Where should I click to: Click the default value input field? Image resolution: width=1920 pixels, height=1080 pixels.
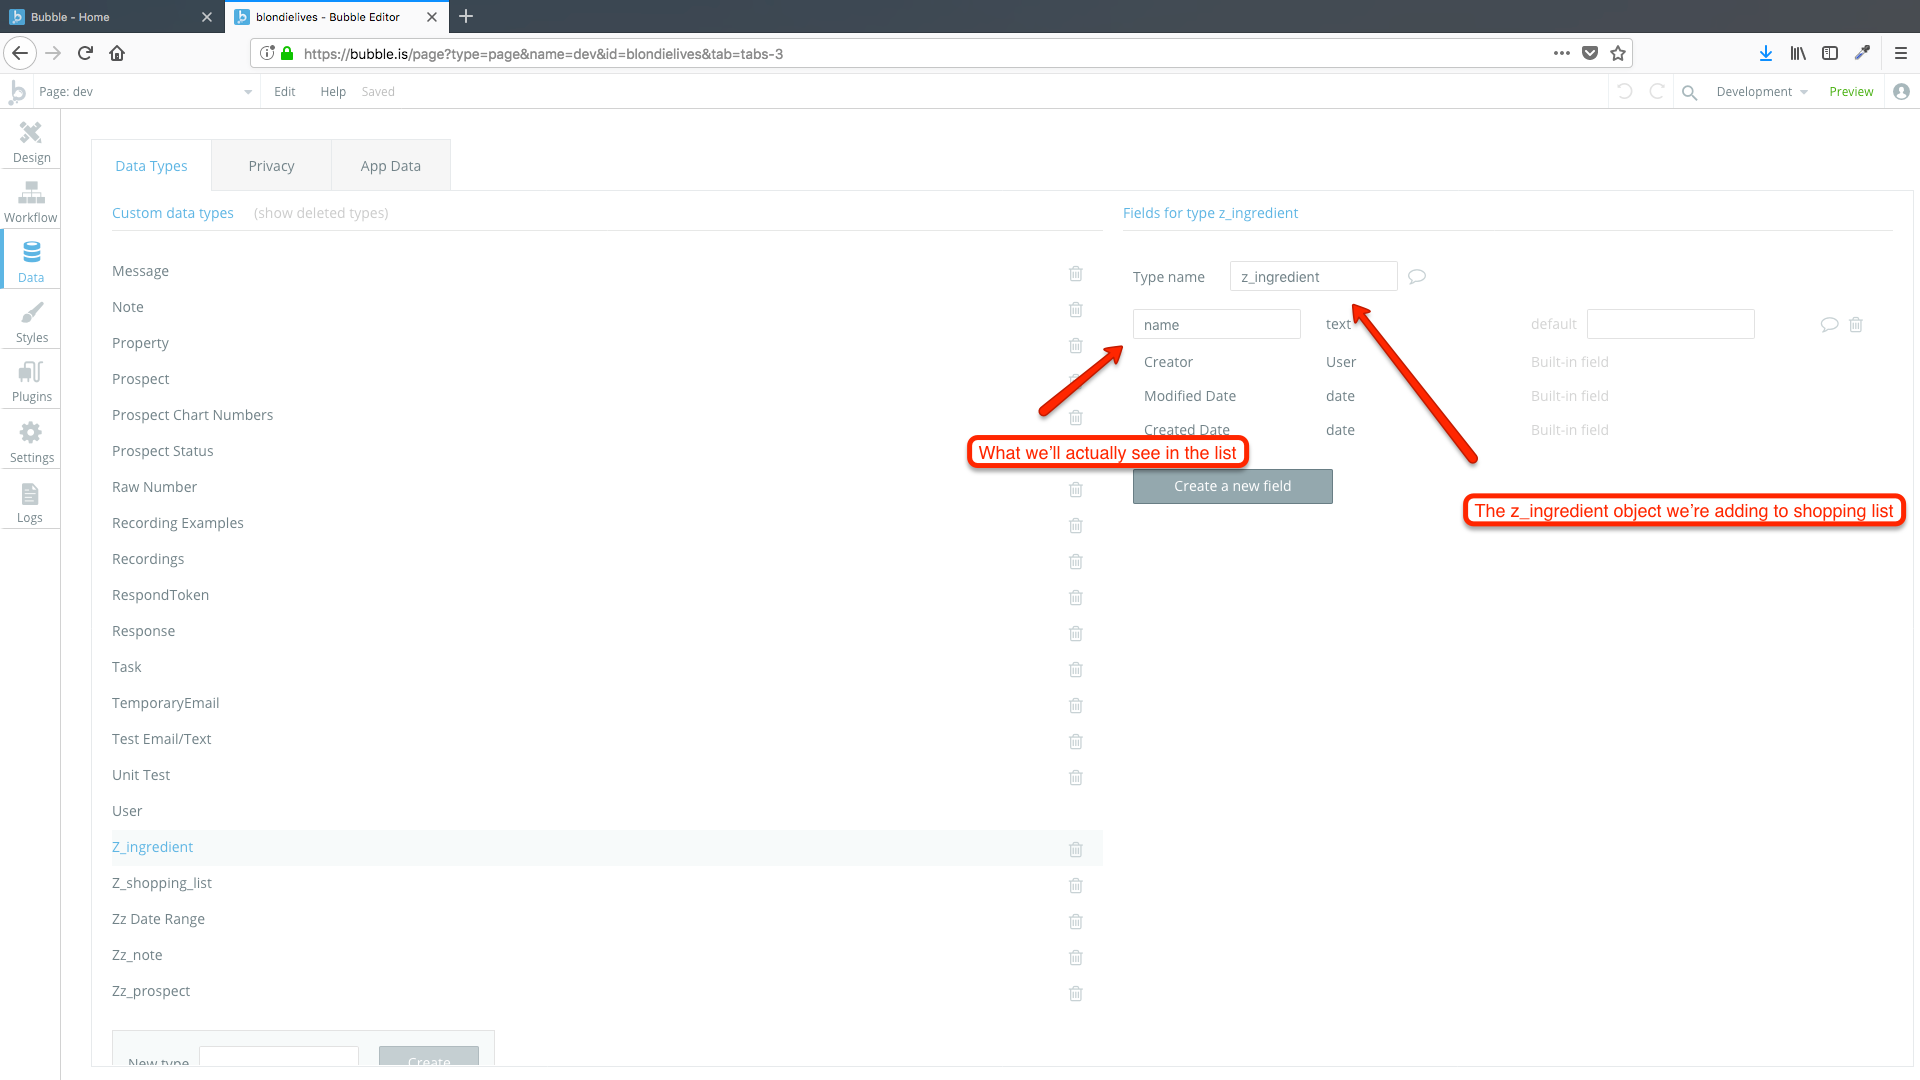coord(1670,324)
